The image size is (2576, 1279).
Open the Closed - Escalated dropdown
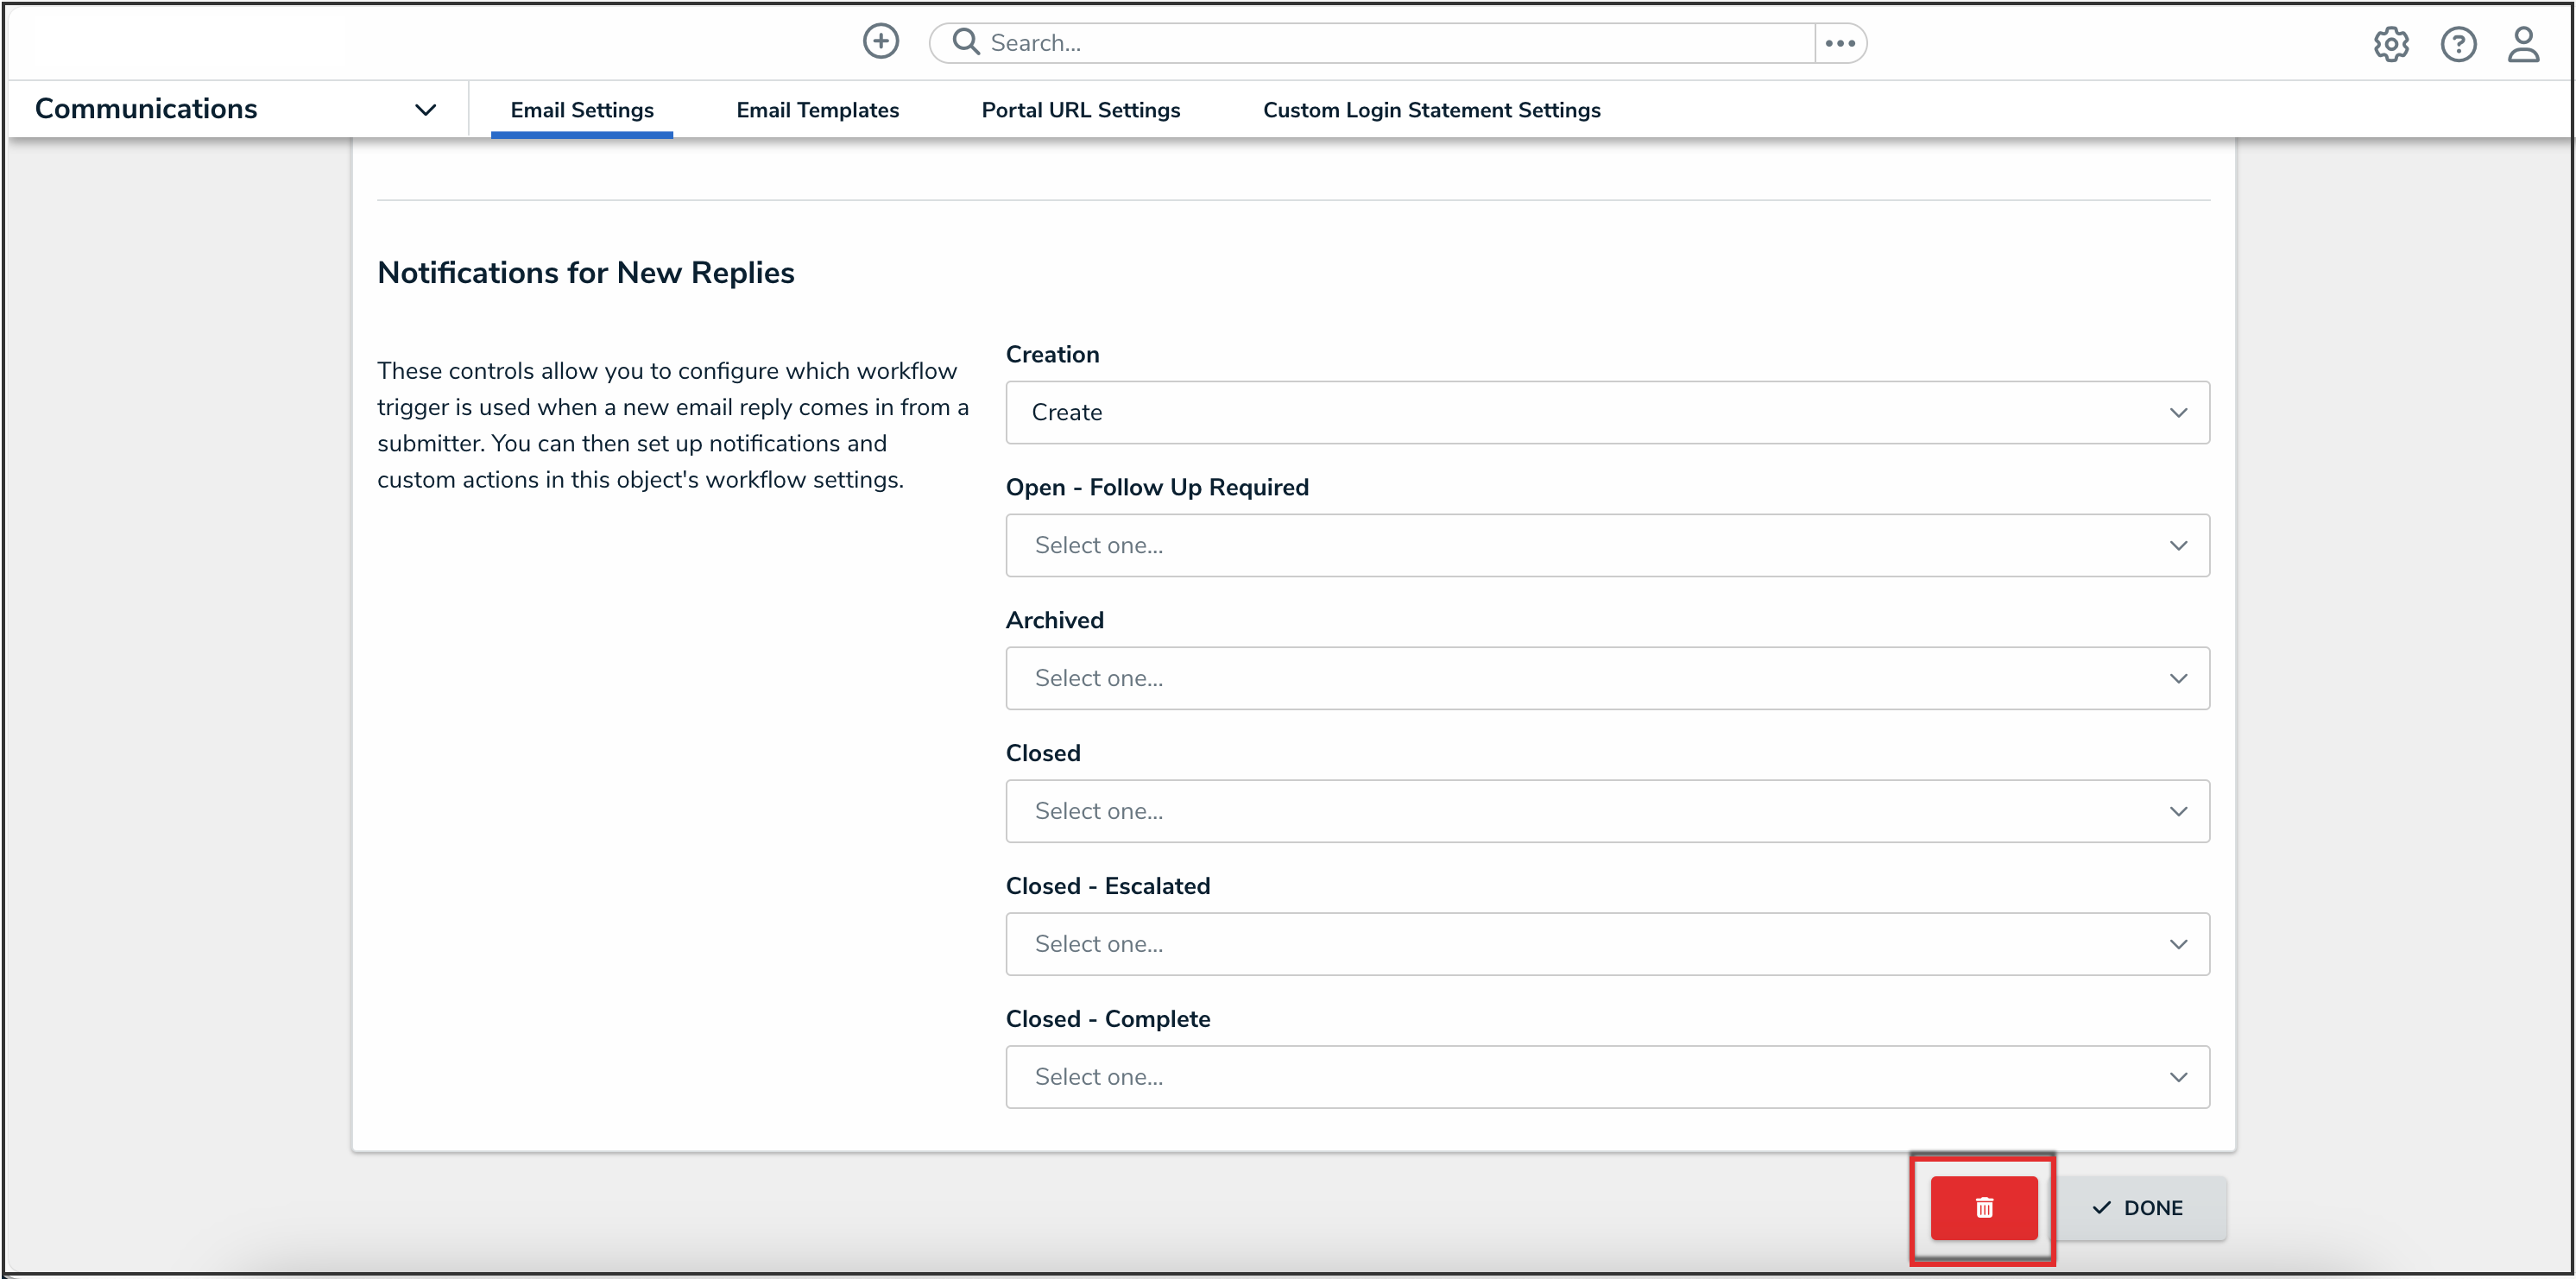(x=1606, y=944)
